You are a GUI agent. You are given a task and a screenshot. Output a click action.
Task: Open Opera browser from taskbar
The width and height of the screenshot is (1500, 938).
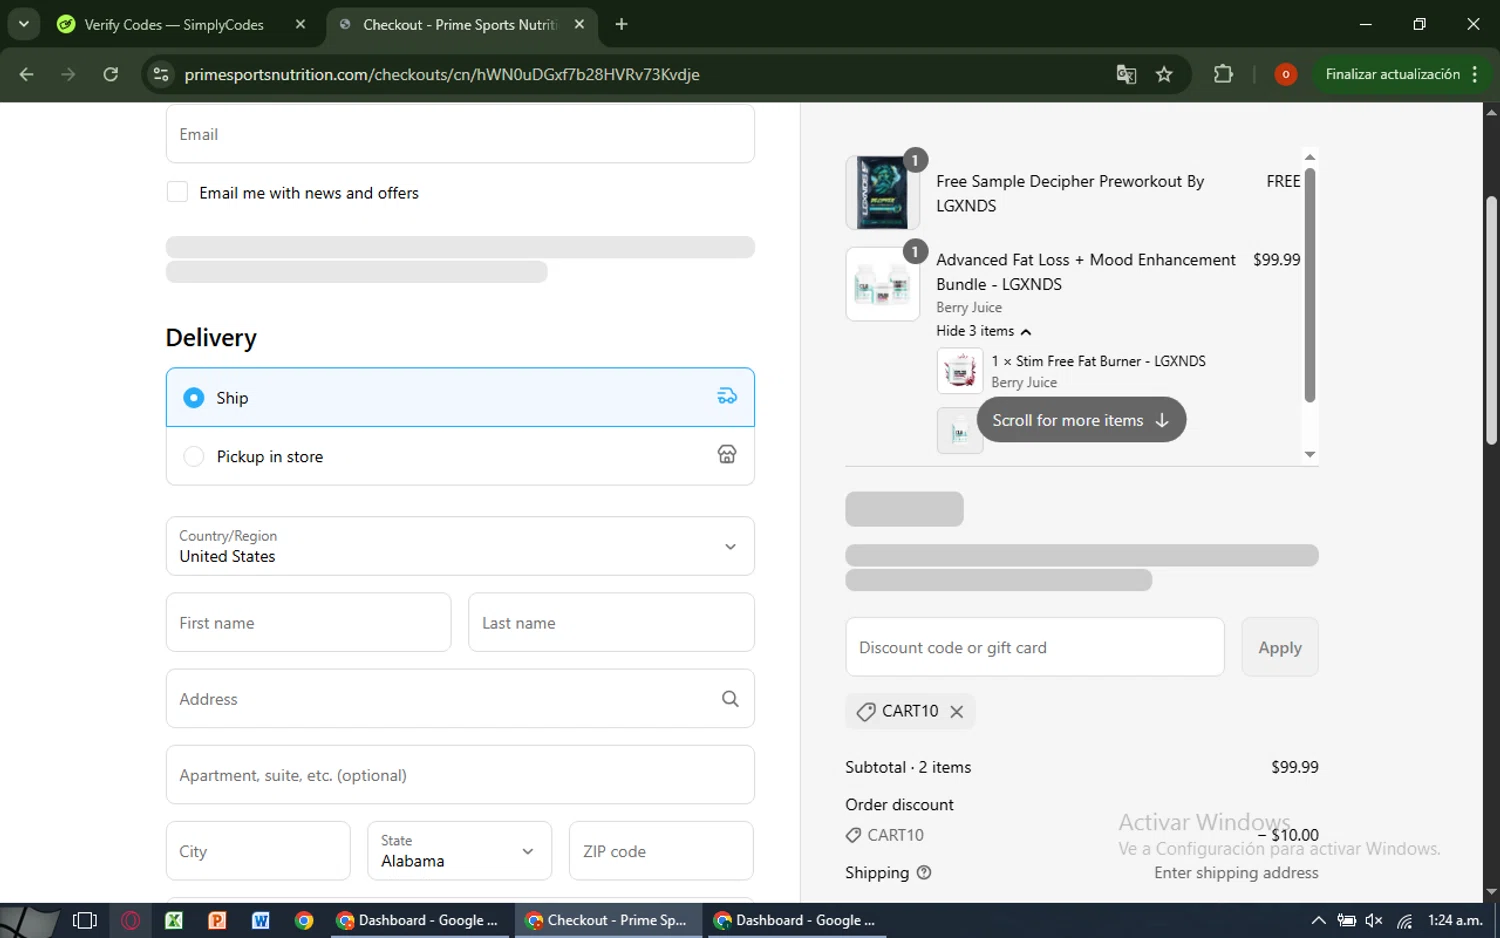click(130, 920)
